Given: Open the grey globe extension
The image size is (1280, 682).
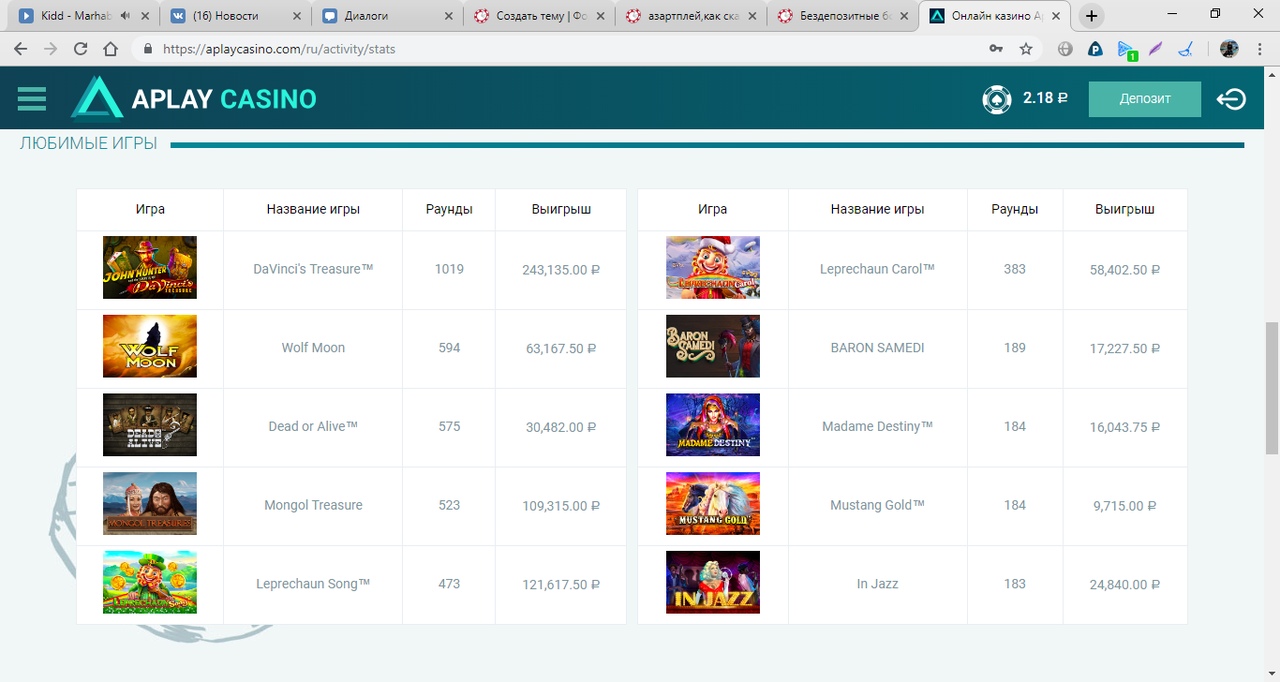Looking at the screenshot, I should coord(1065,49).
